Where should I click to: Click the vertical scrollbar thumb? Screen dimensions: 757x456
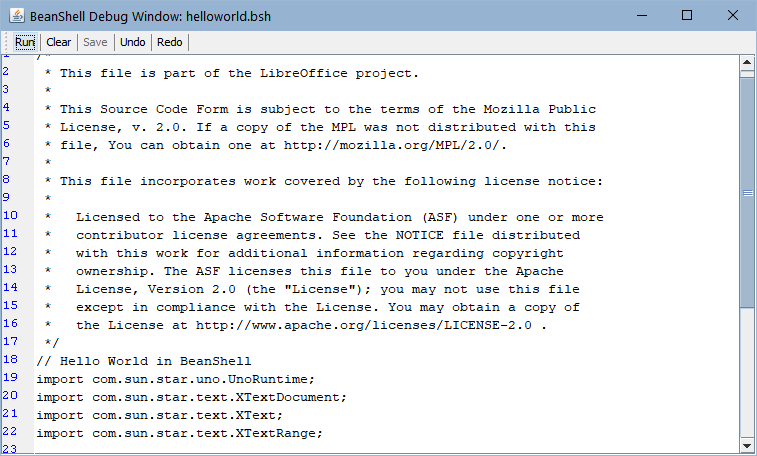click(747, 192)
